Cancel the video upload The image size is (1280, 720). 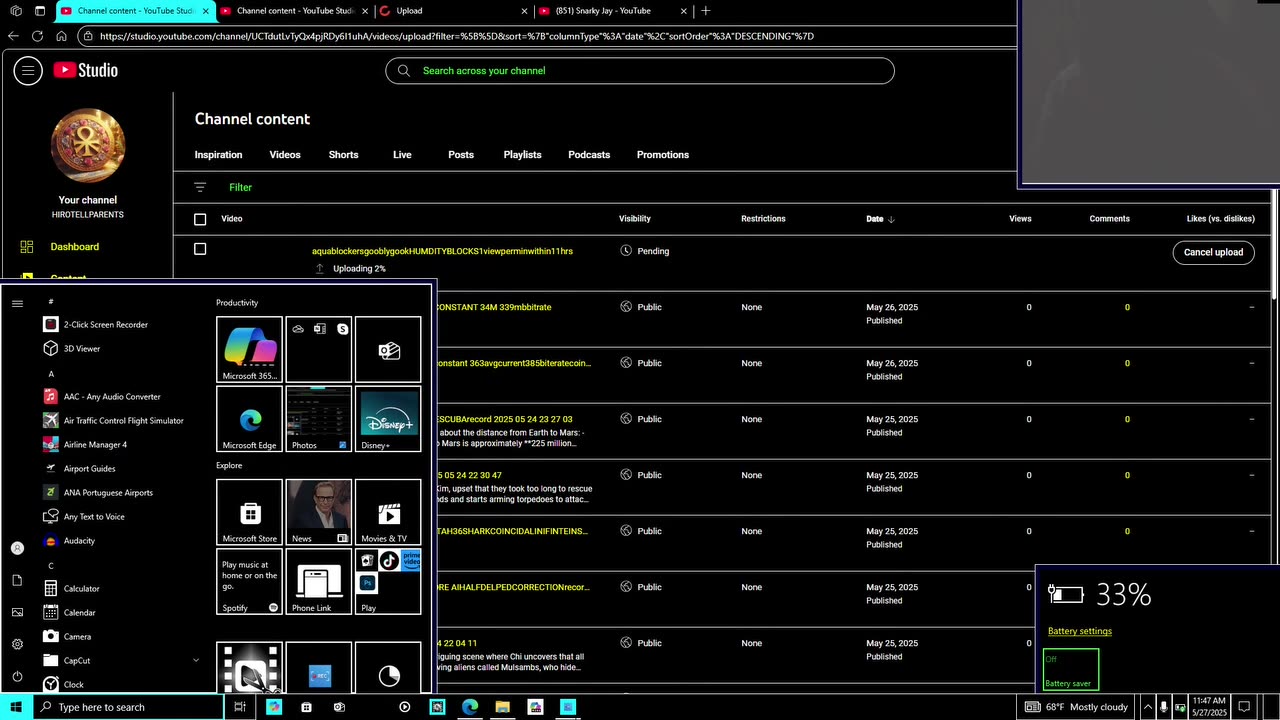1213,252
